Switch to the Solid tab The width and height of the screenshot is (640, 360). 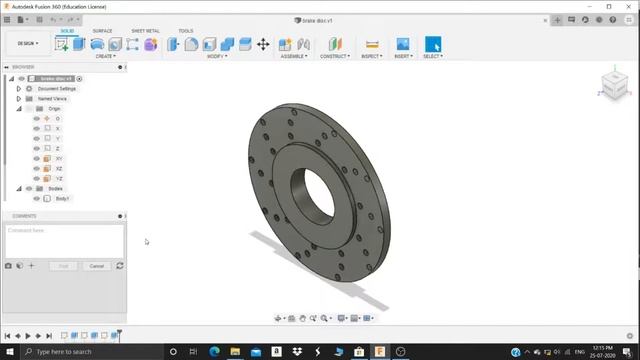(67, 31)
